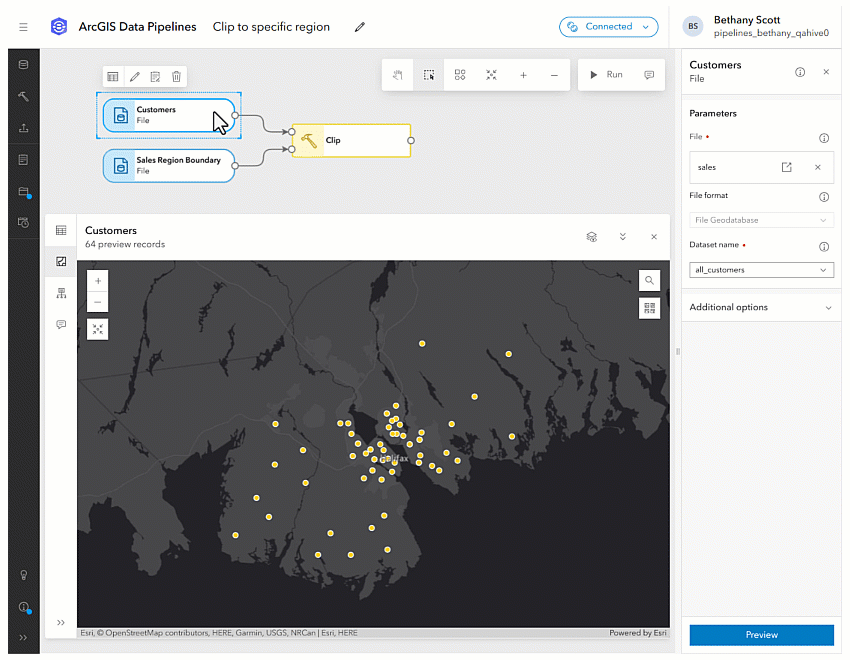The height and width of the screenshot is (660, 850).
Task: Expand the Additional options section
Action: click(761, 307)
